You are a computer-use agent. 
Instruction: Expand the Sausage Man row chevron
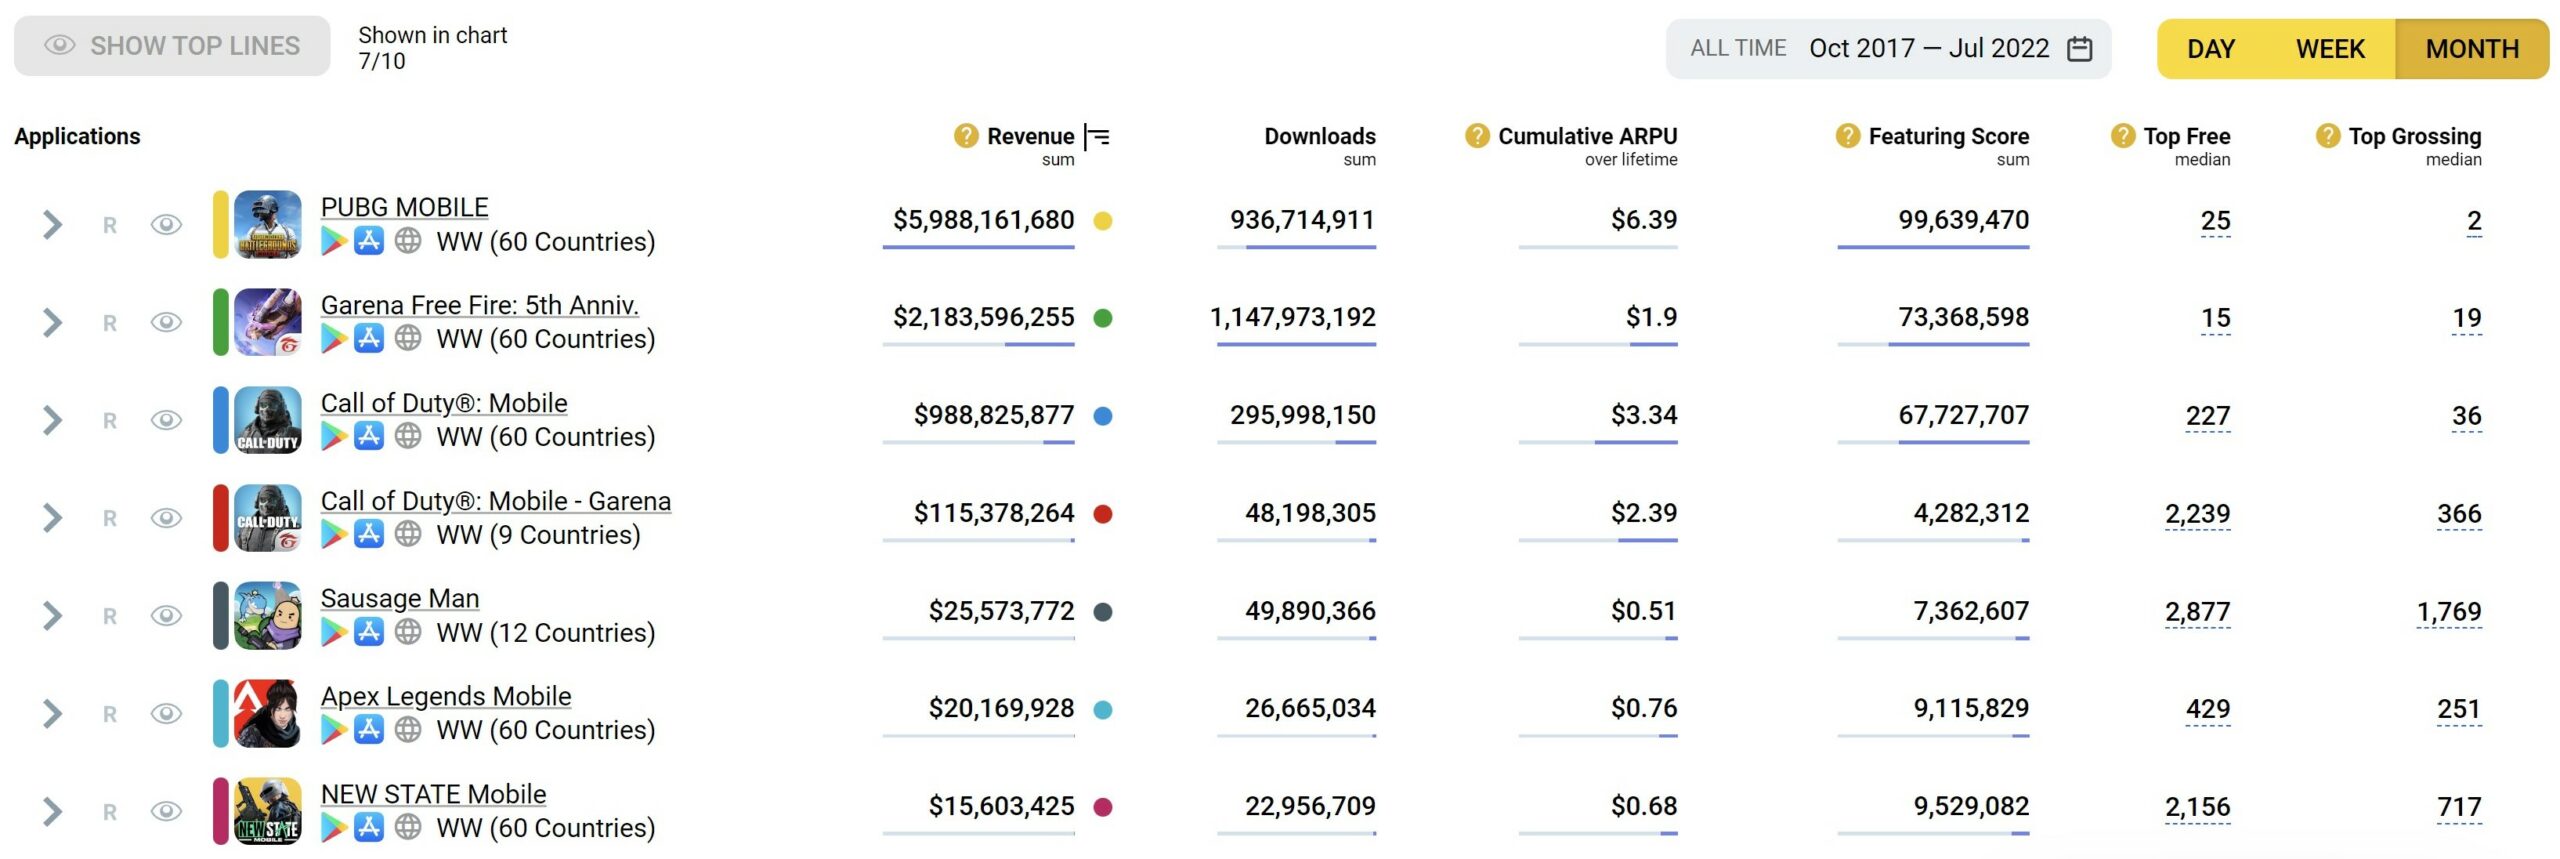53,616
